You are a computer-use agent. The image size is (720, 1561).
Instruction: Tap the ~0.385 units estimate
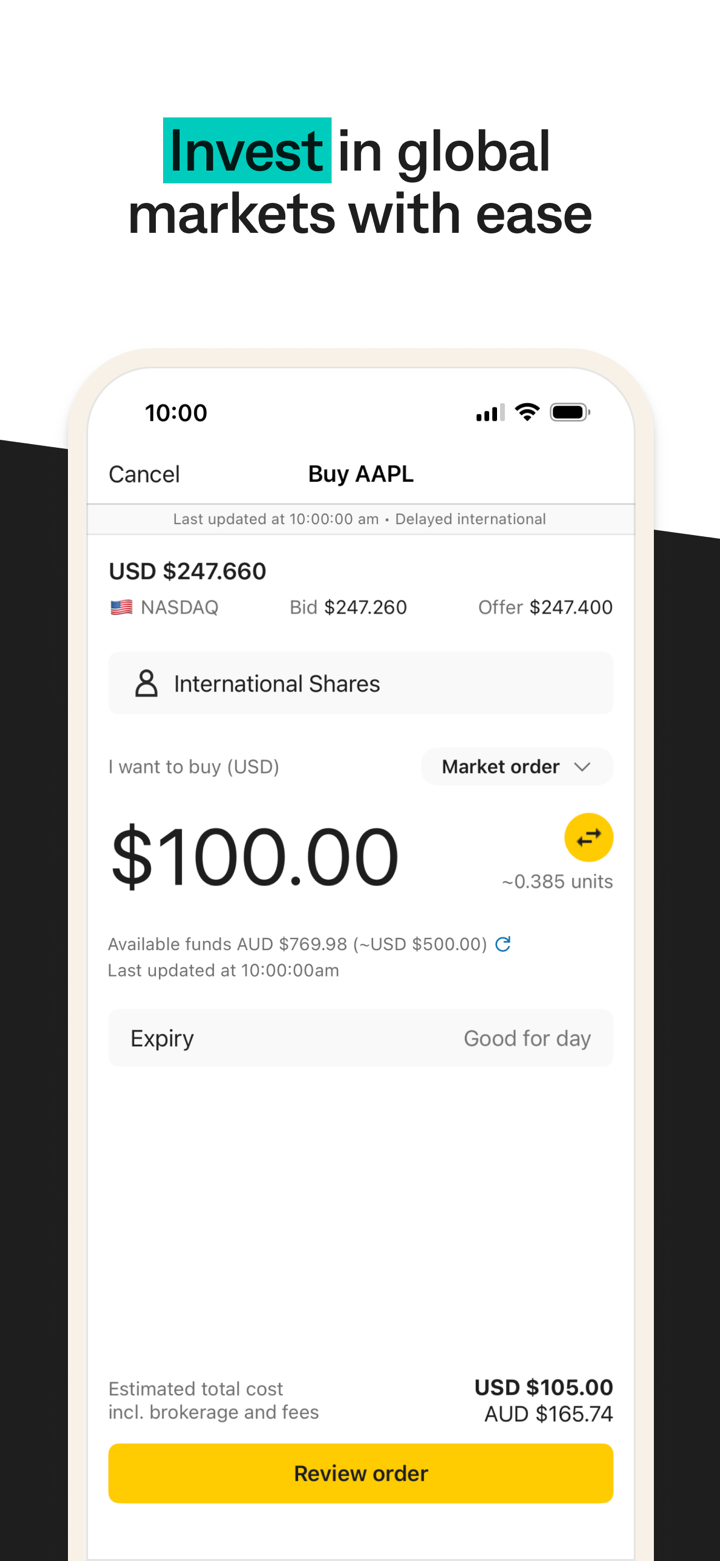coord(557,882)
